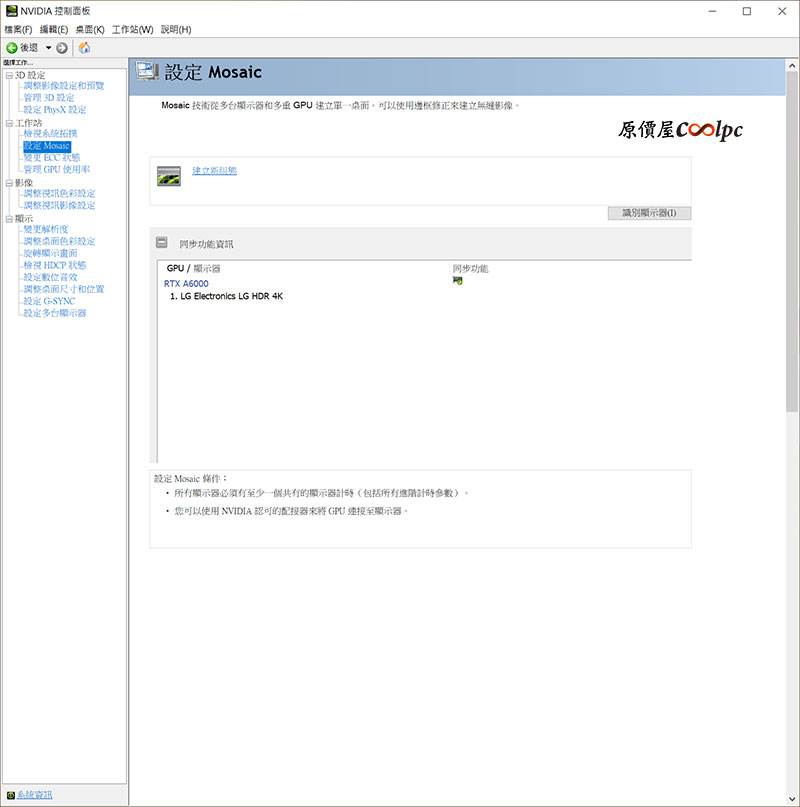Viewport: 800px width, 807px height.
Task: Click the RTX A6000 GPU entry
Action: [x=186, y=284]
